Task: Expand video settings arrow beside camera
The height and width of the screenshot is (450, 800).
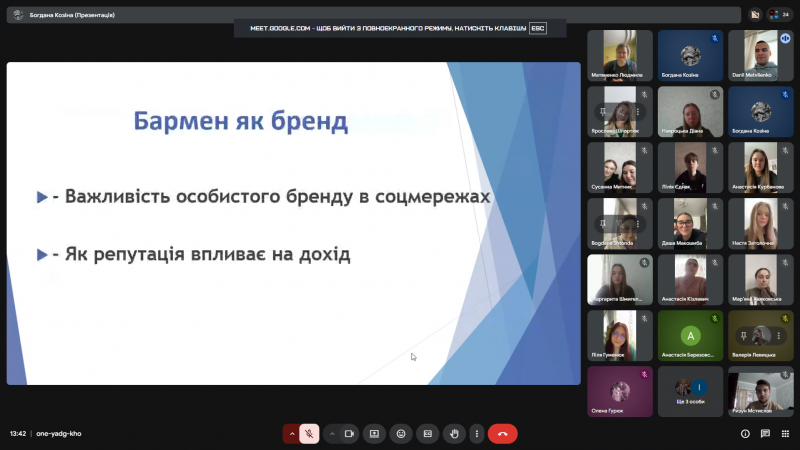Action: tap(331, 434)
